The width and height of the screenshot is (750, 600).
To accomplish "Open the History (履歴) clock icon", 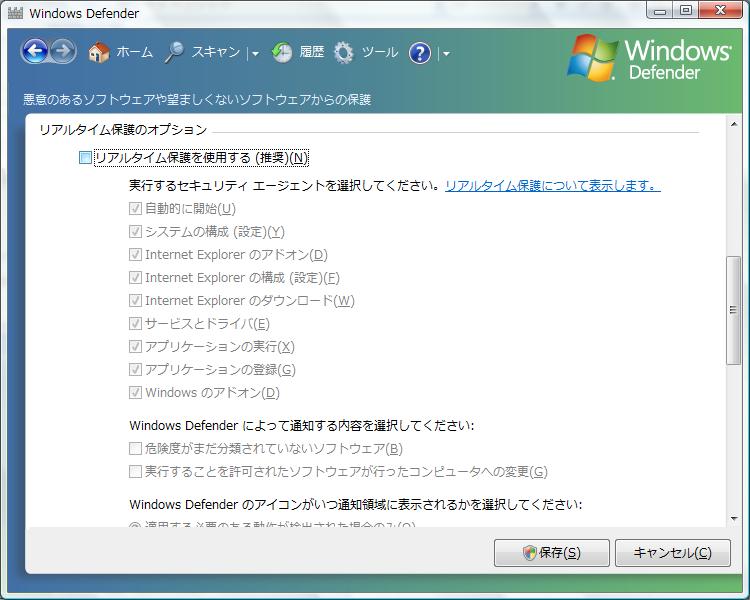I will tap(282, 52).
